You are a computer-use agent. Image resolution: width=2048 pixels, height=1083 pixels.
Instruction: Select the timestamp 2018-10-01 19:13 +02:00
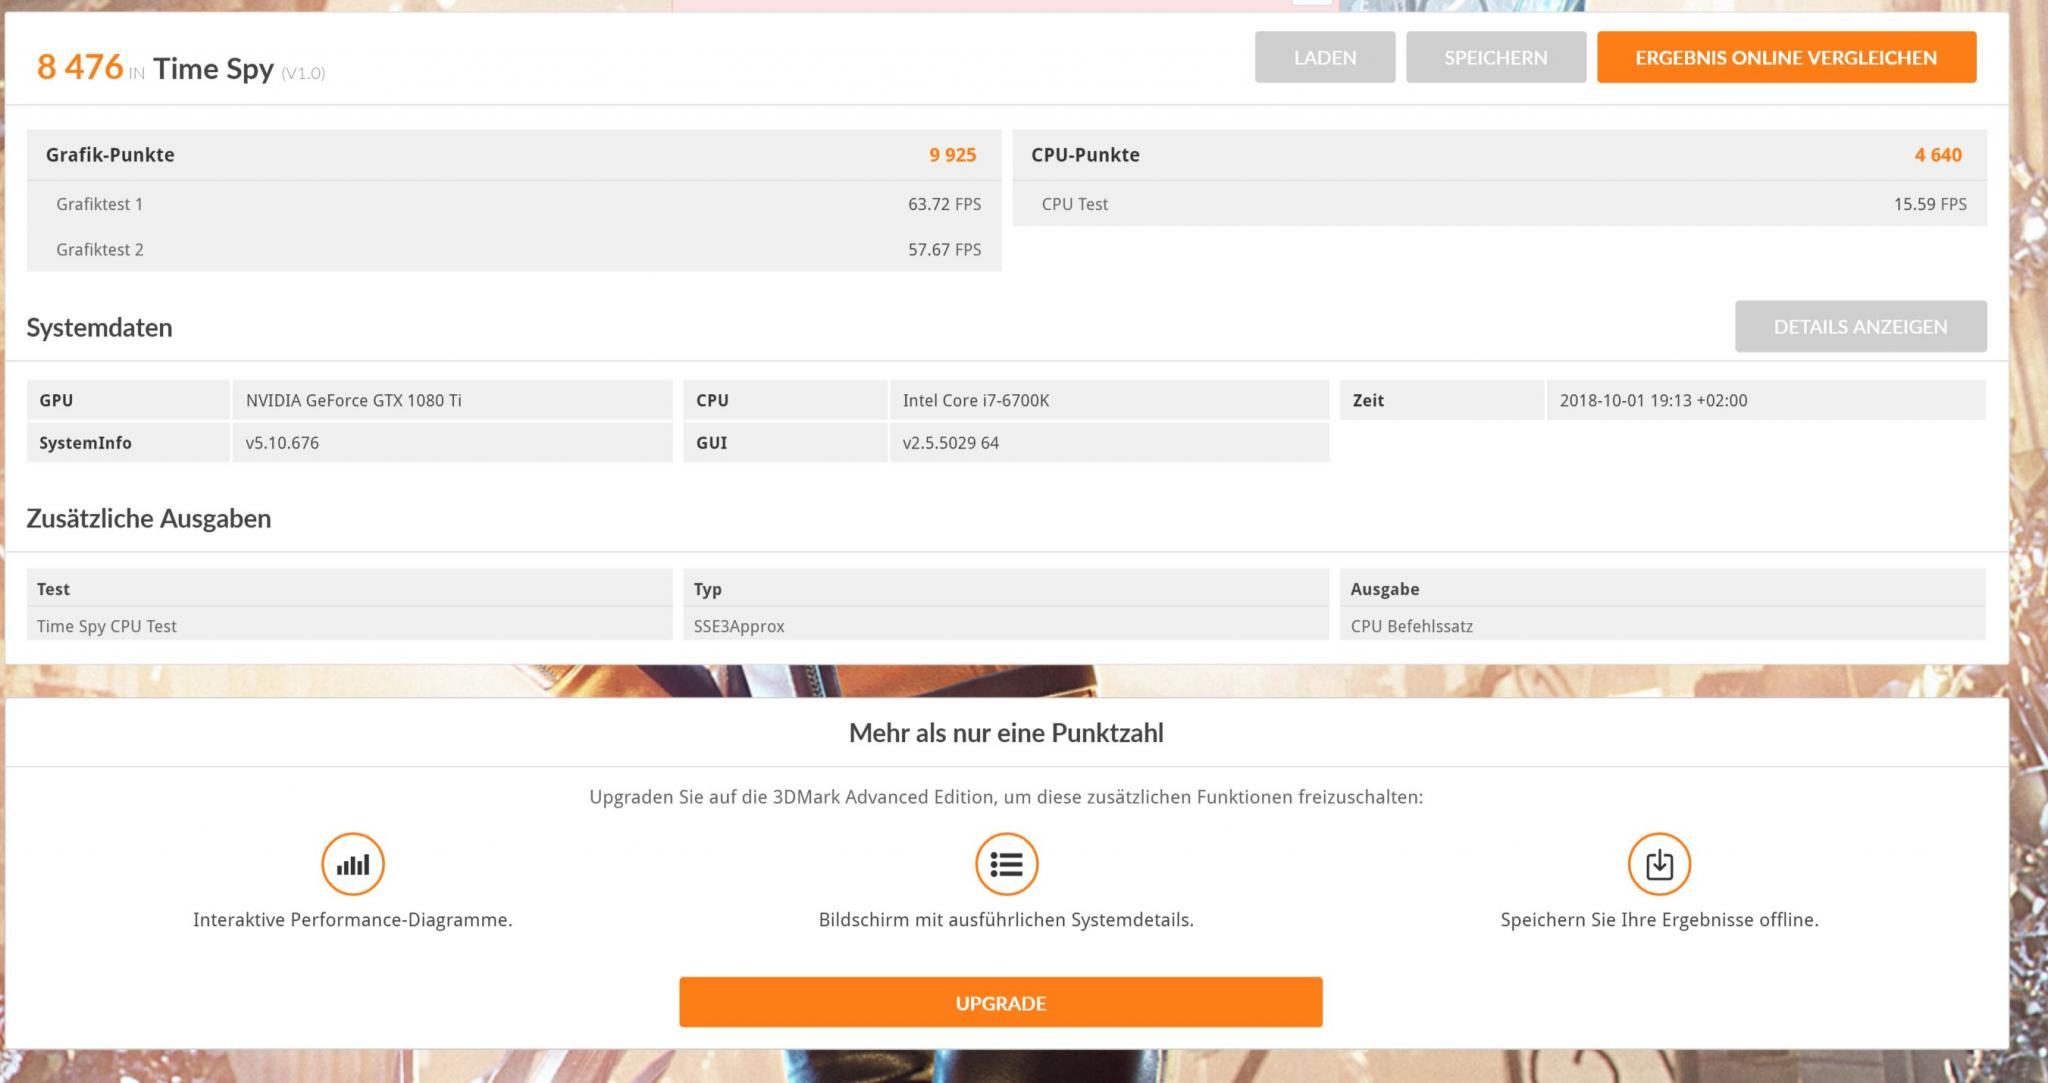(x=1766, y=400)
